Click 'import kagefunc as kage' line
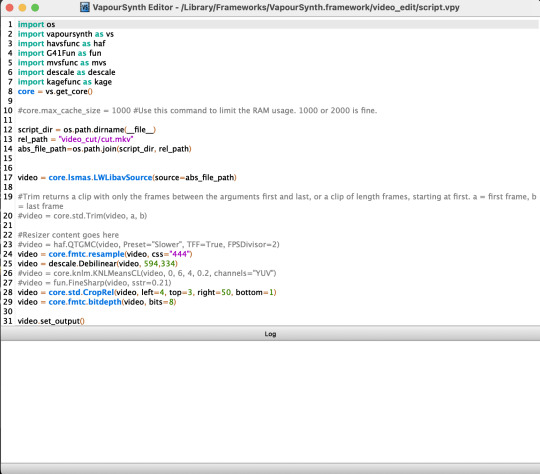The height and width of the screenshot is (474, 540). (65, 82)
